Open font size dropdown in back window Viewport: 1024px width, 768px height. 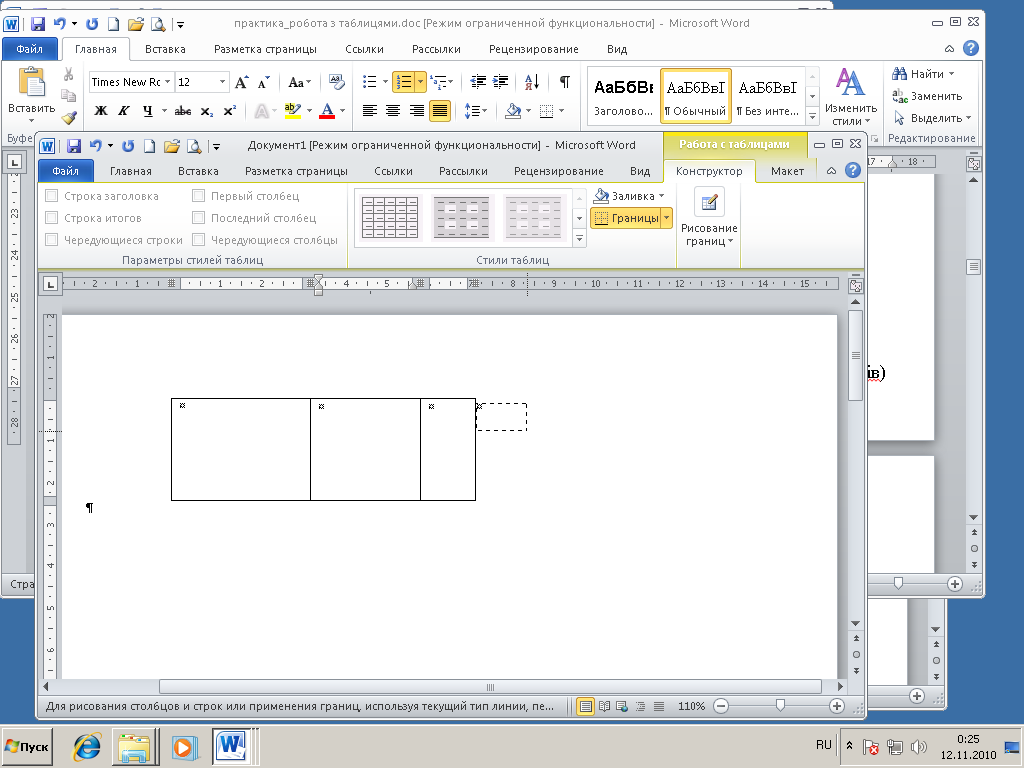click(222, 82)
